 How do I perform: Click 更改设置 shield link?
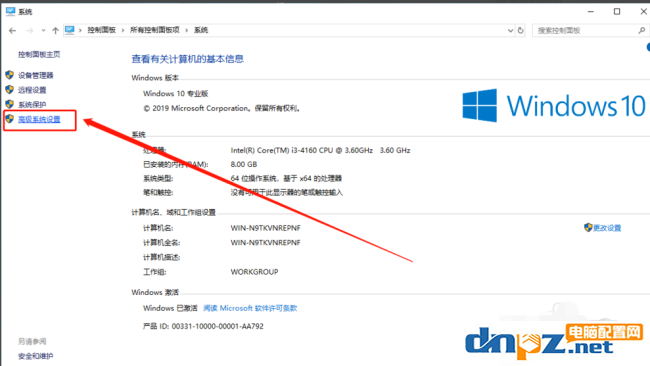click(x=602, y=228)
